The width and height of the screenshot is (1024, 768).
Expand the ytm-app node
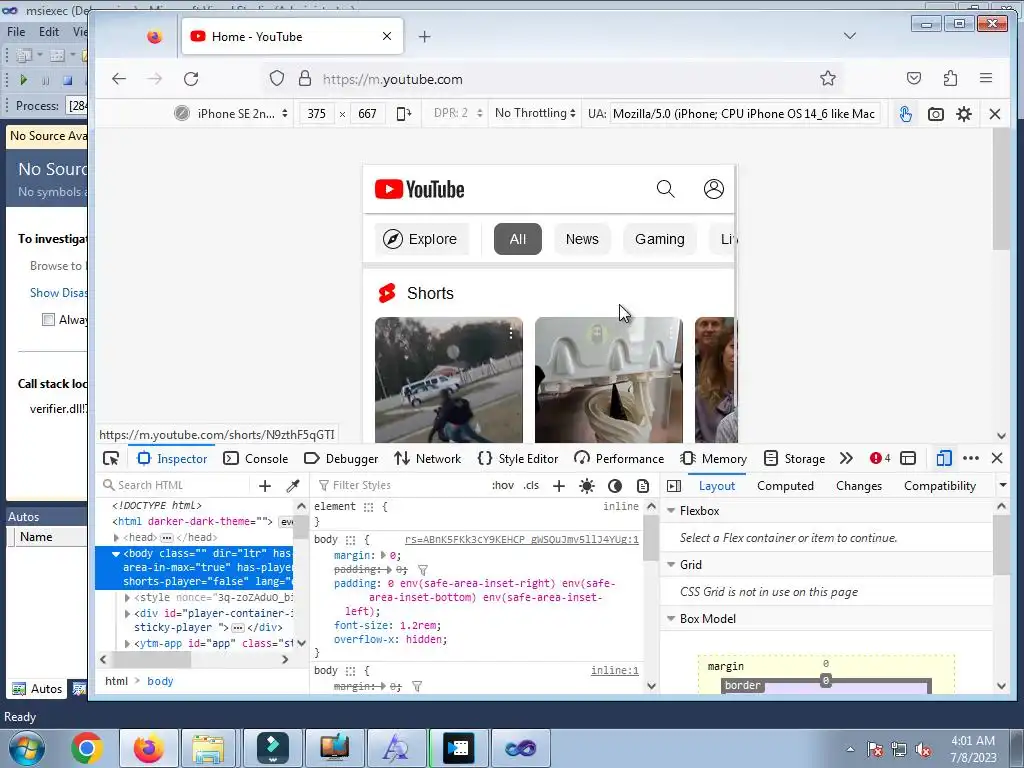(x=127, y=643)
